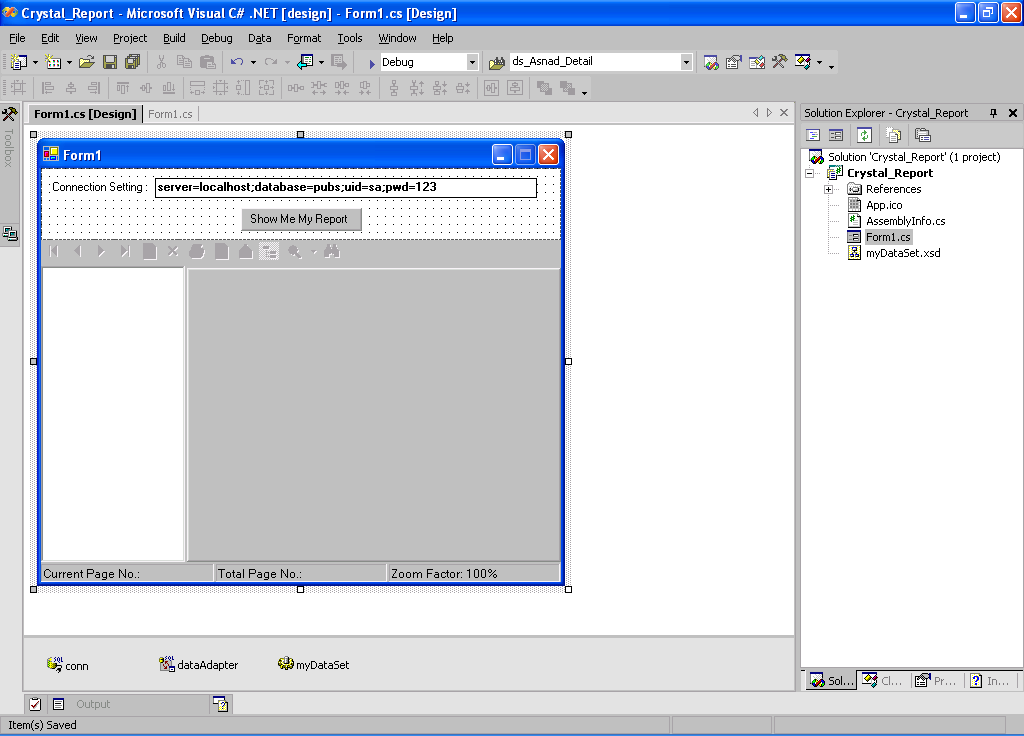Click the Zoom Factor: 100% status panel
The height and width of the screenshot is (736, 1024).
(474, 573)
